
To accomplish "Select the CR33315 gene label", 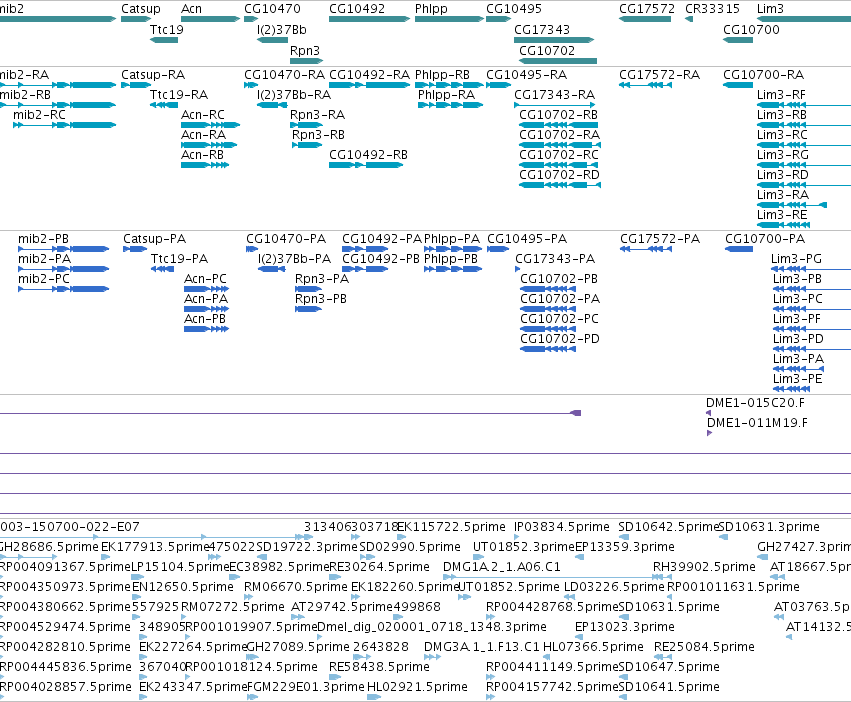I will (x=712, y=9).
